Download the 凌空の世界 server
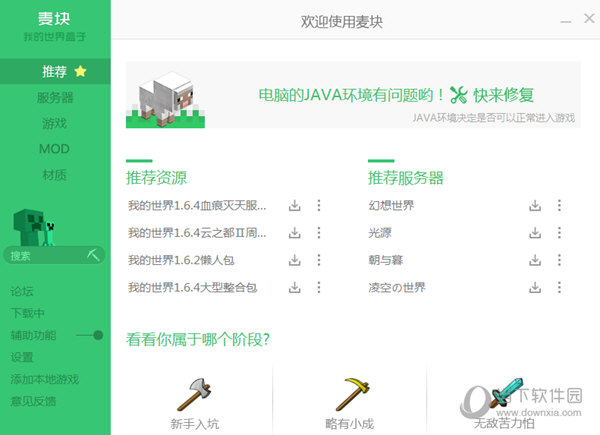The height and width of the screenshot is (435, 600). tap(535, 287)
